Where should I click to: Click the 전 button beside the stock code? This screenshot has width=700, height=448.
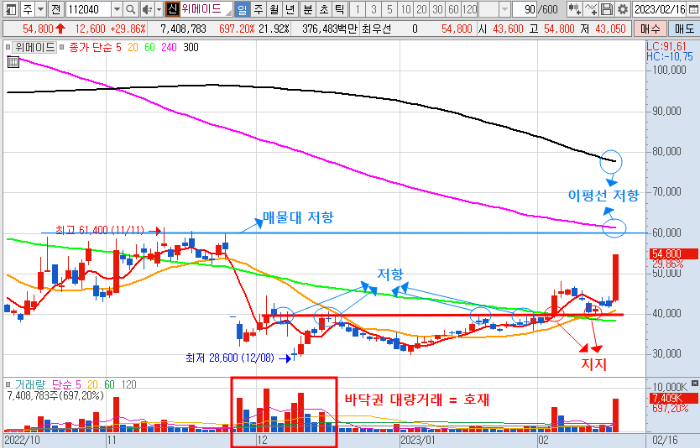pyautogui.click(x=56, y=9)
